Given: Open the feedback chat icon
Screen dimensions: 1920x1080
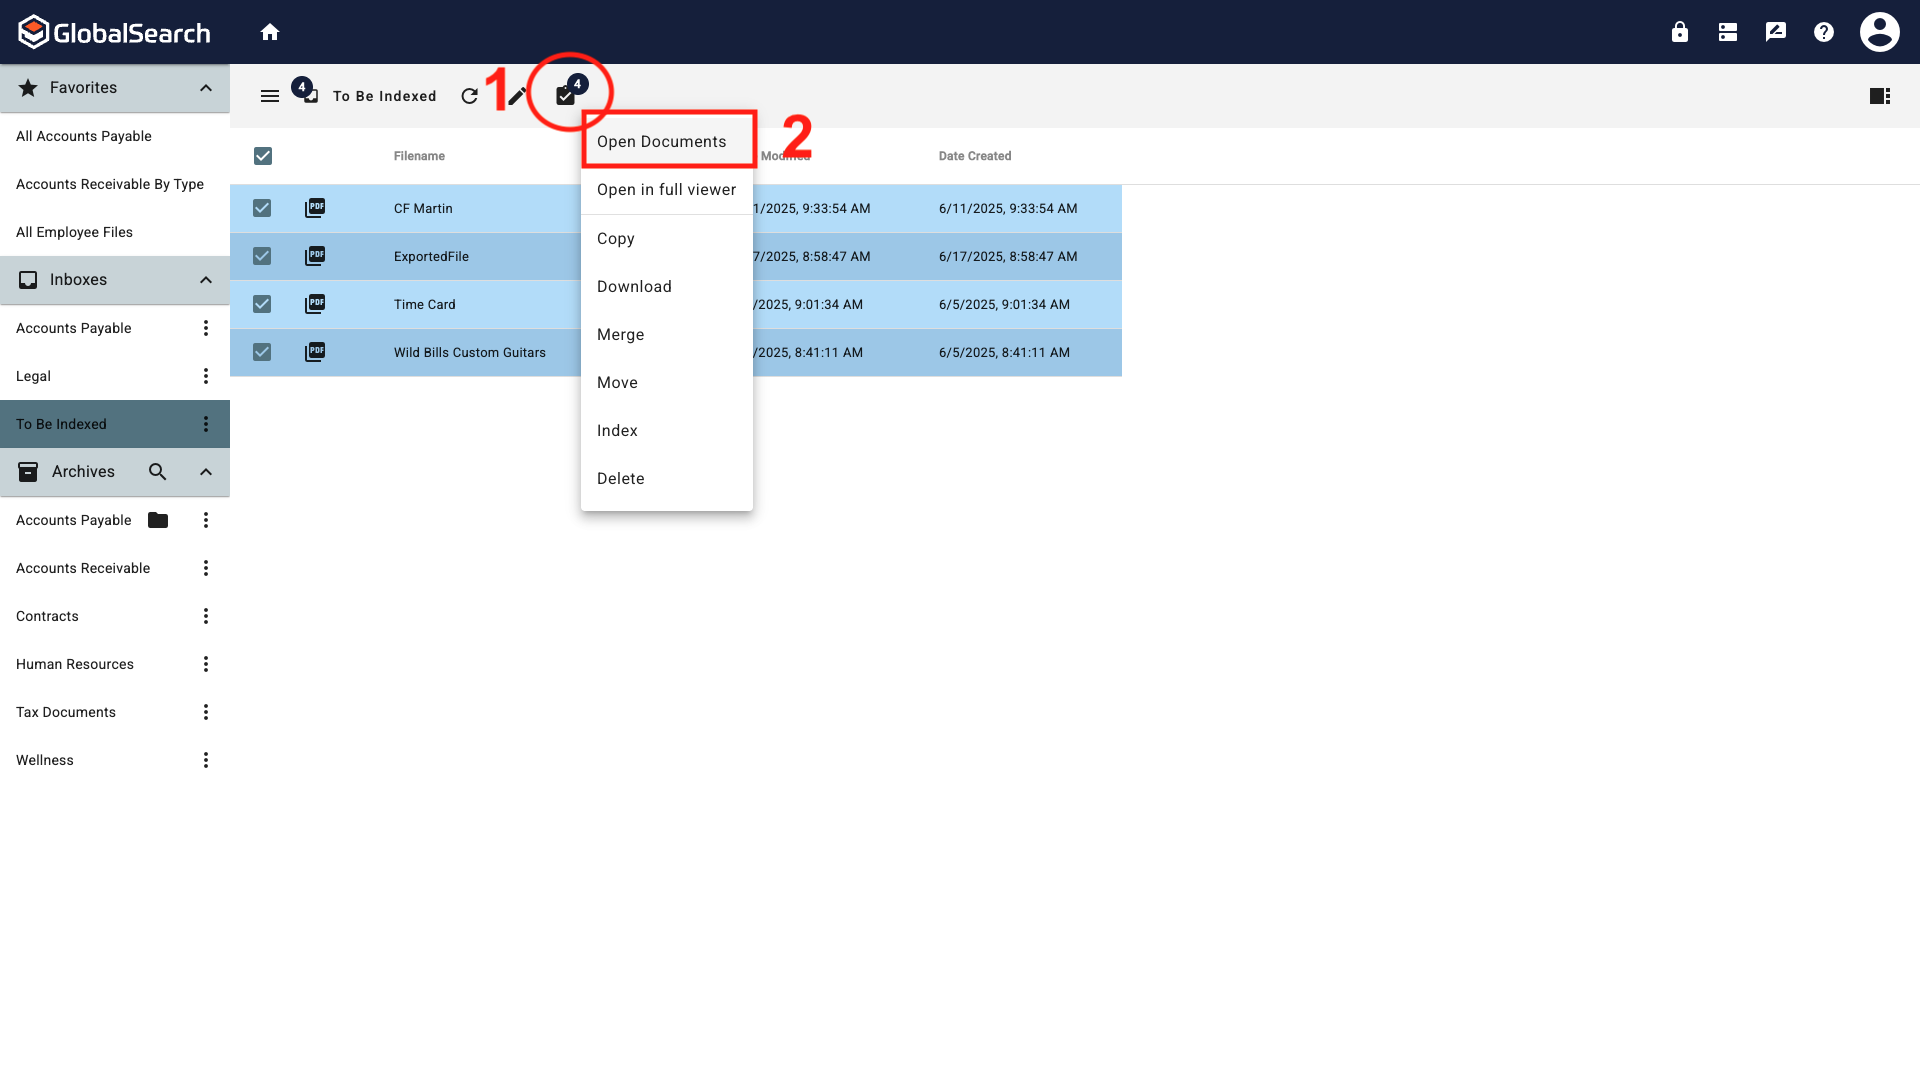Looking at the screenshot, I should [x=1775, y=31].
